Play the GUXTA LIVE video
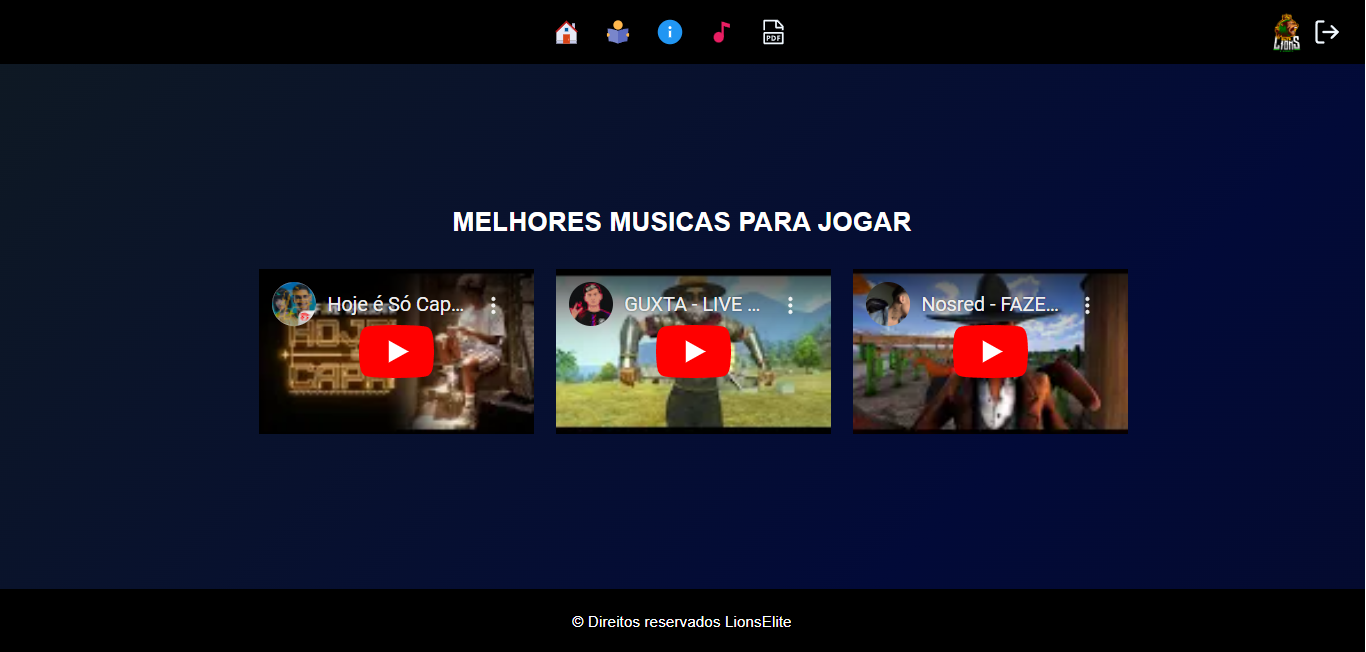The image size is (1366, 652). coord(693,351)
